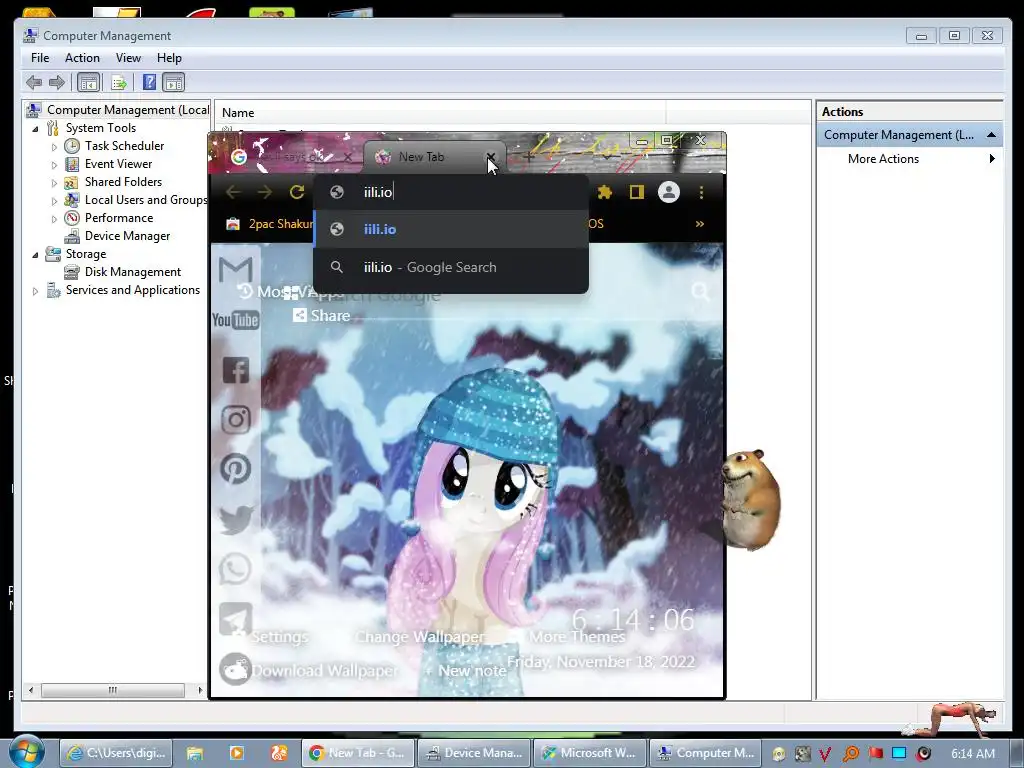Open the Action menu
The width and height of the screenshot is (1024, 768).
coord(82,58)
